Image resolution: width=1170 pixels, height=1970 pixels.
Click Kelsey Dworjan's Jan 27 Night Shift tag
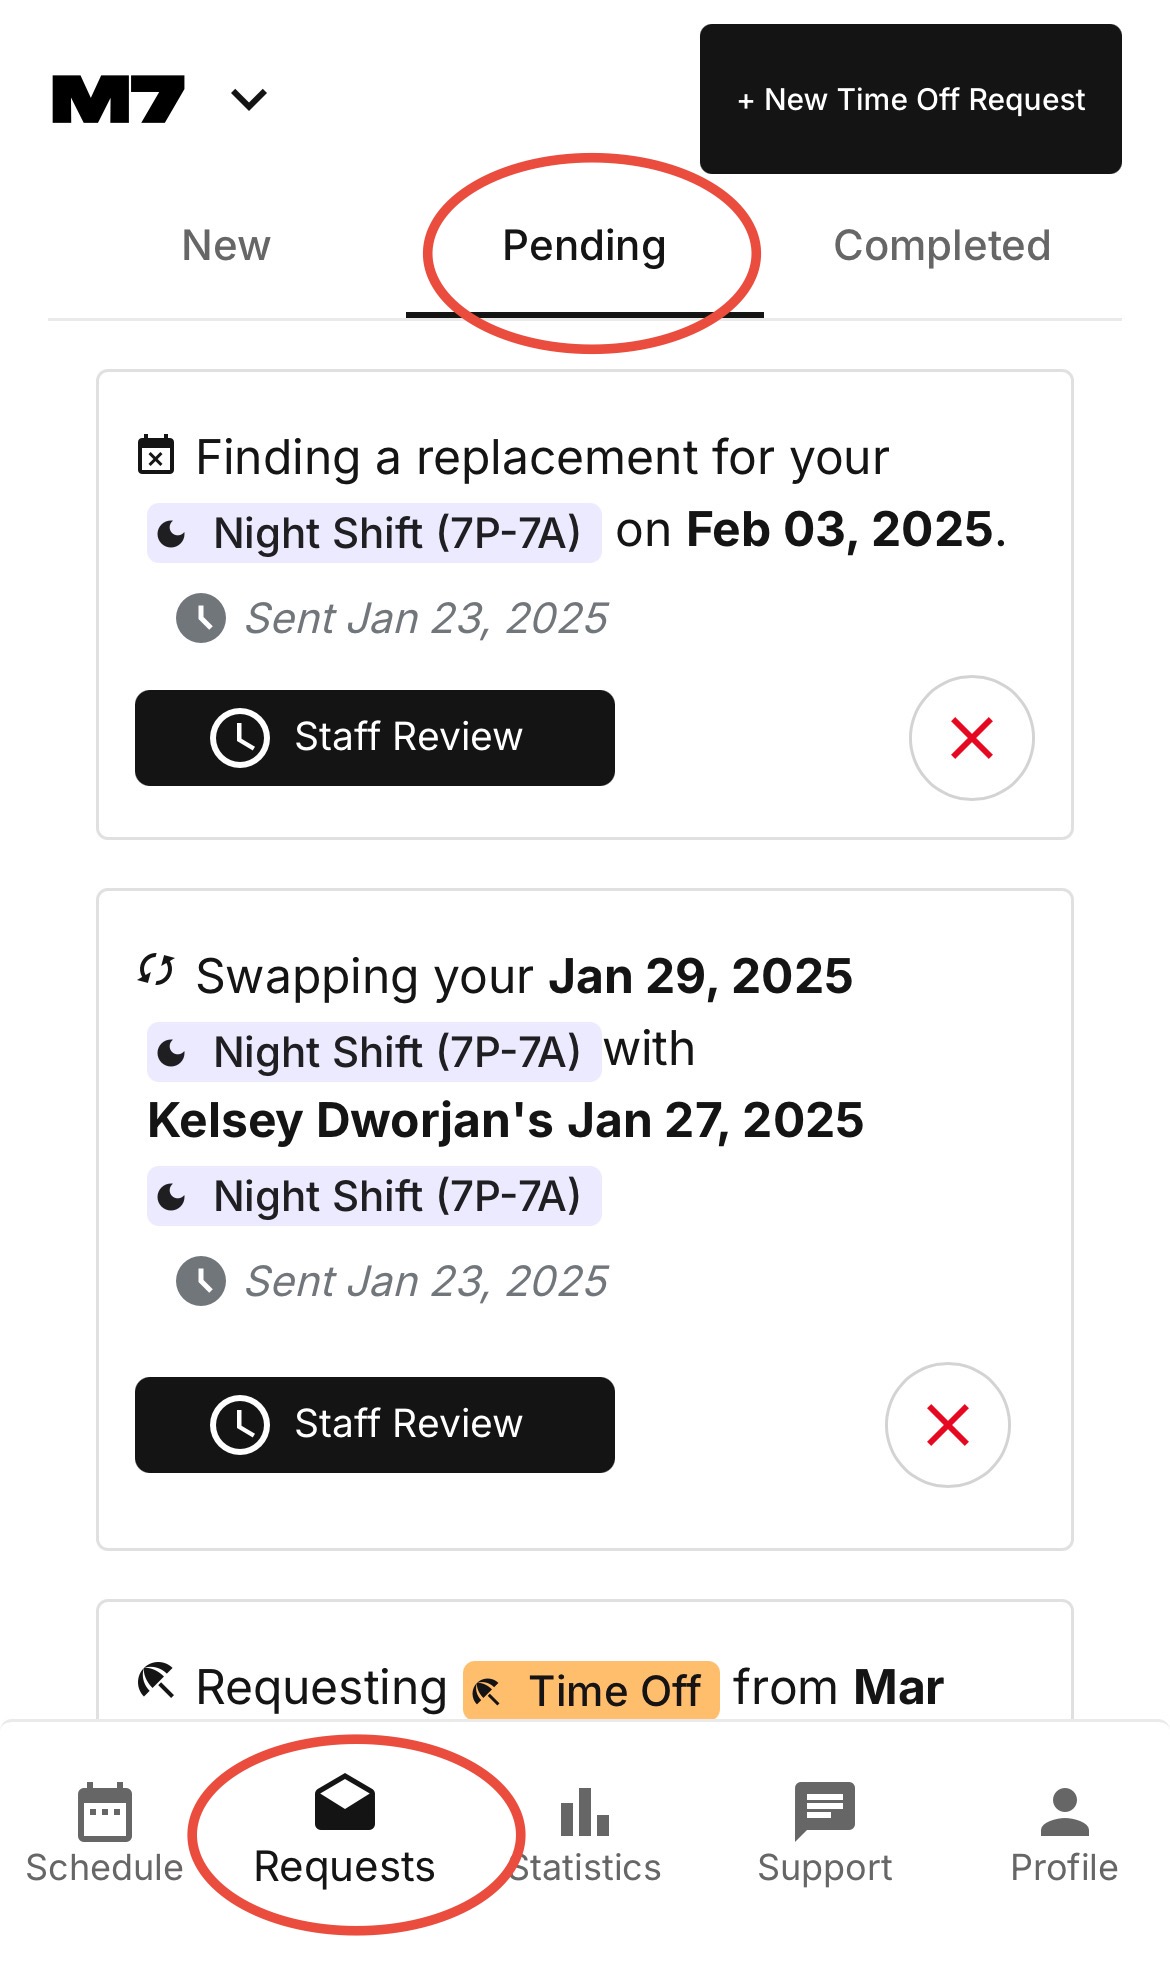(x=374, y=1196)
